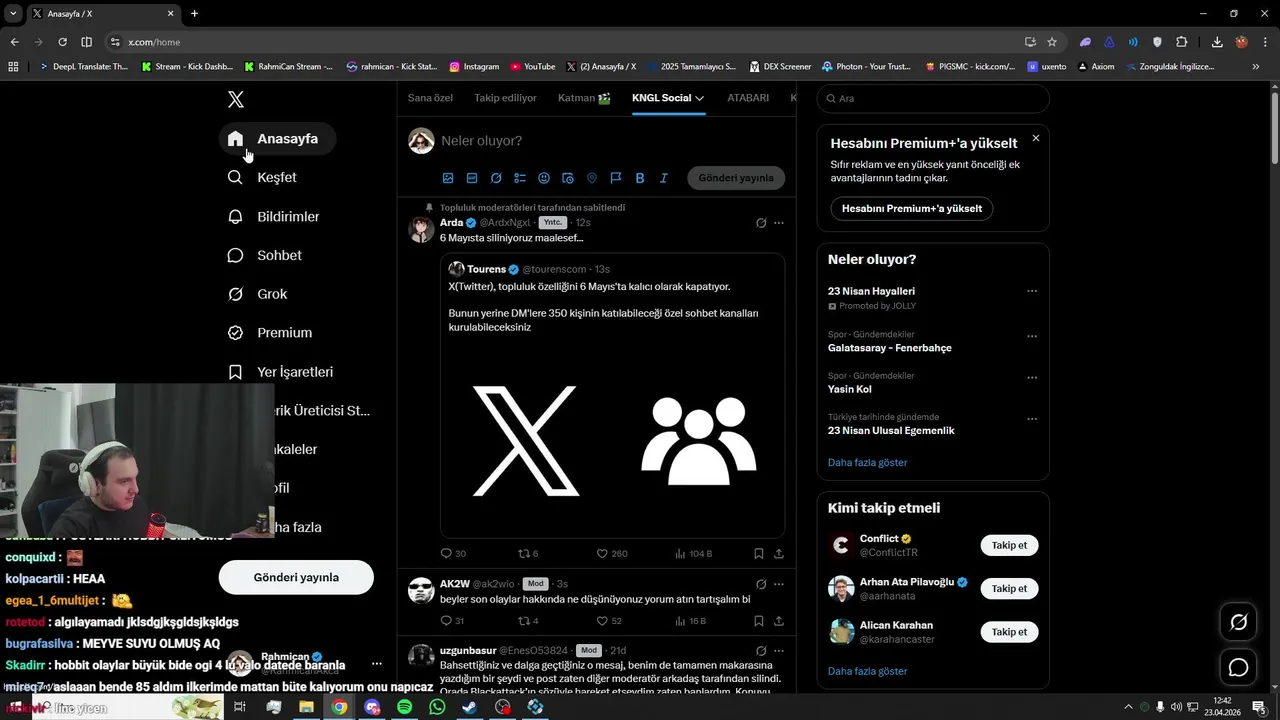Open WhatsApp from the taskbar
The image size is (1280, 720).
click(437, 707)
